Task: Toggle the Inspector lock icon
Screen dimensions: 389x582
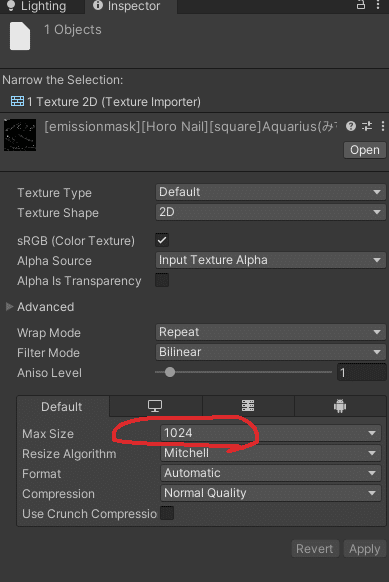Action: tap(360, 5)
